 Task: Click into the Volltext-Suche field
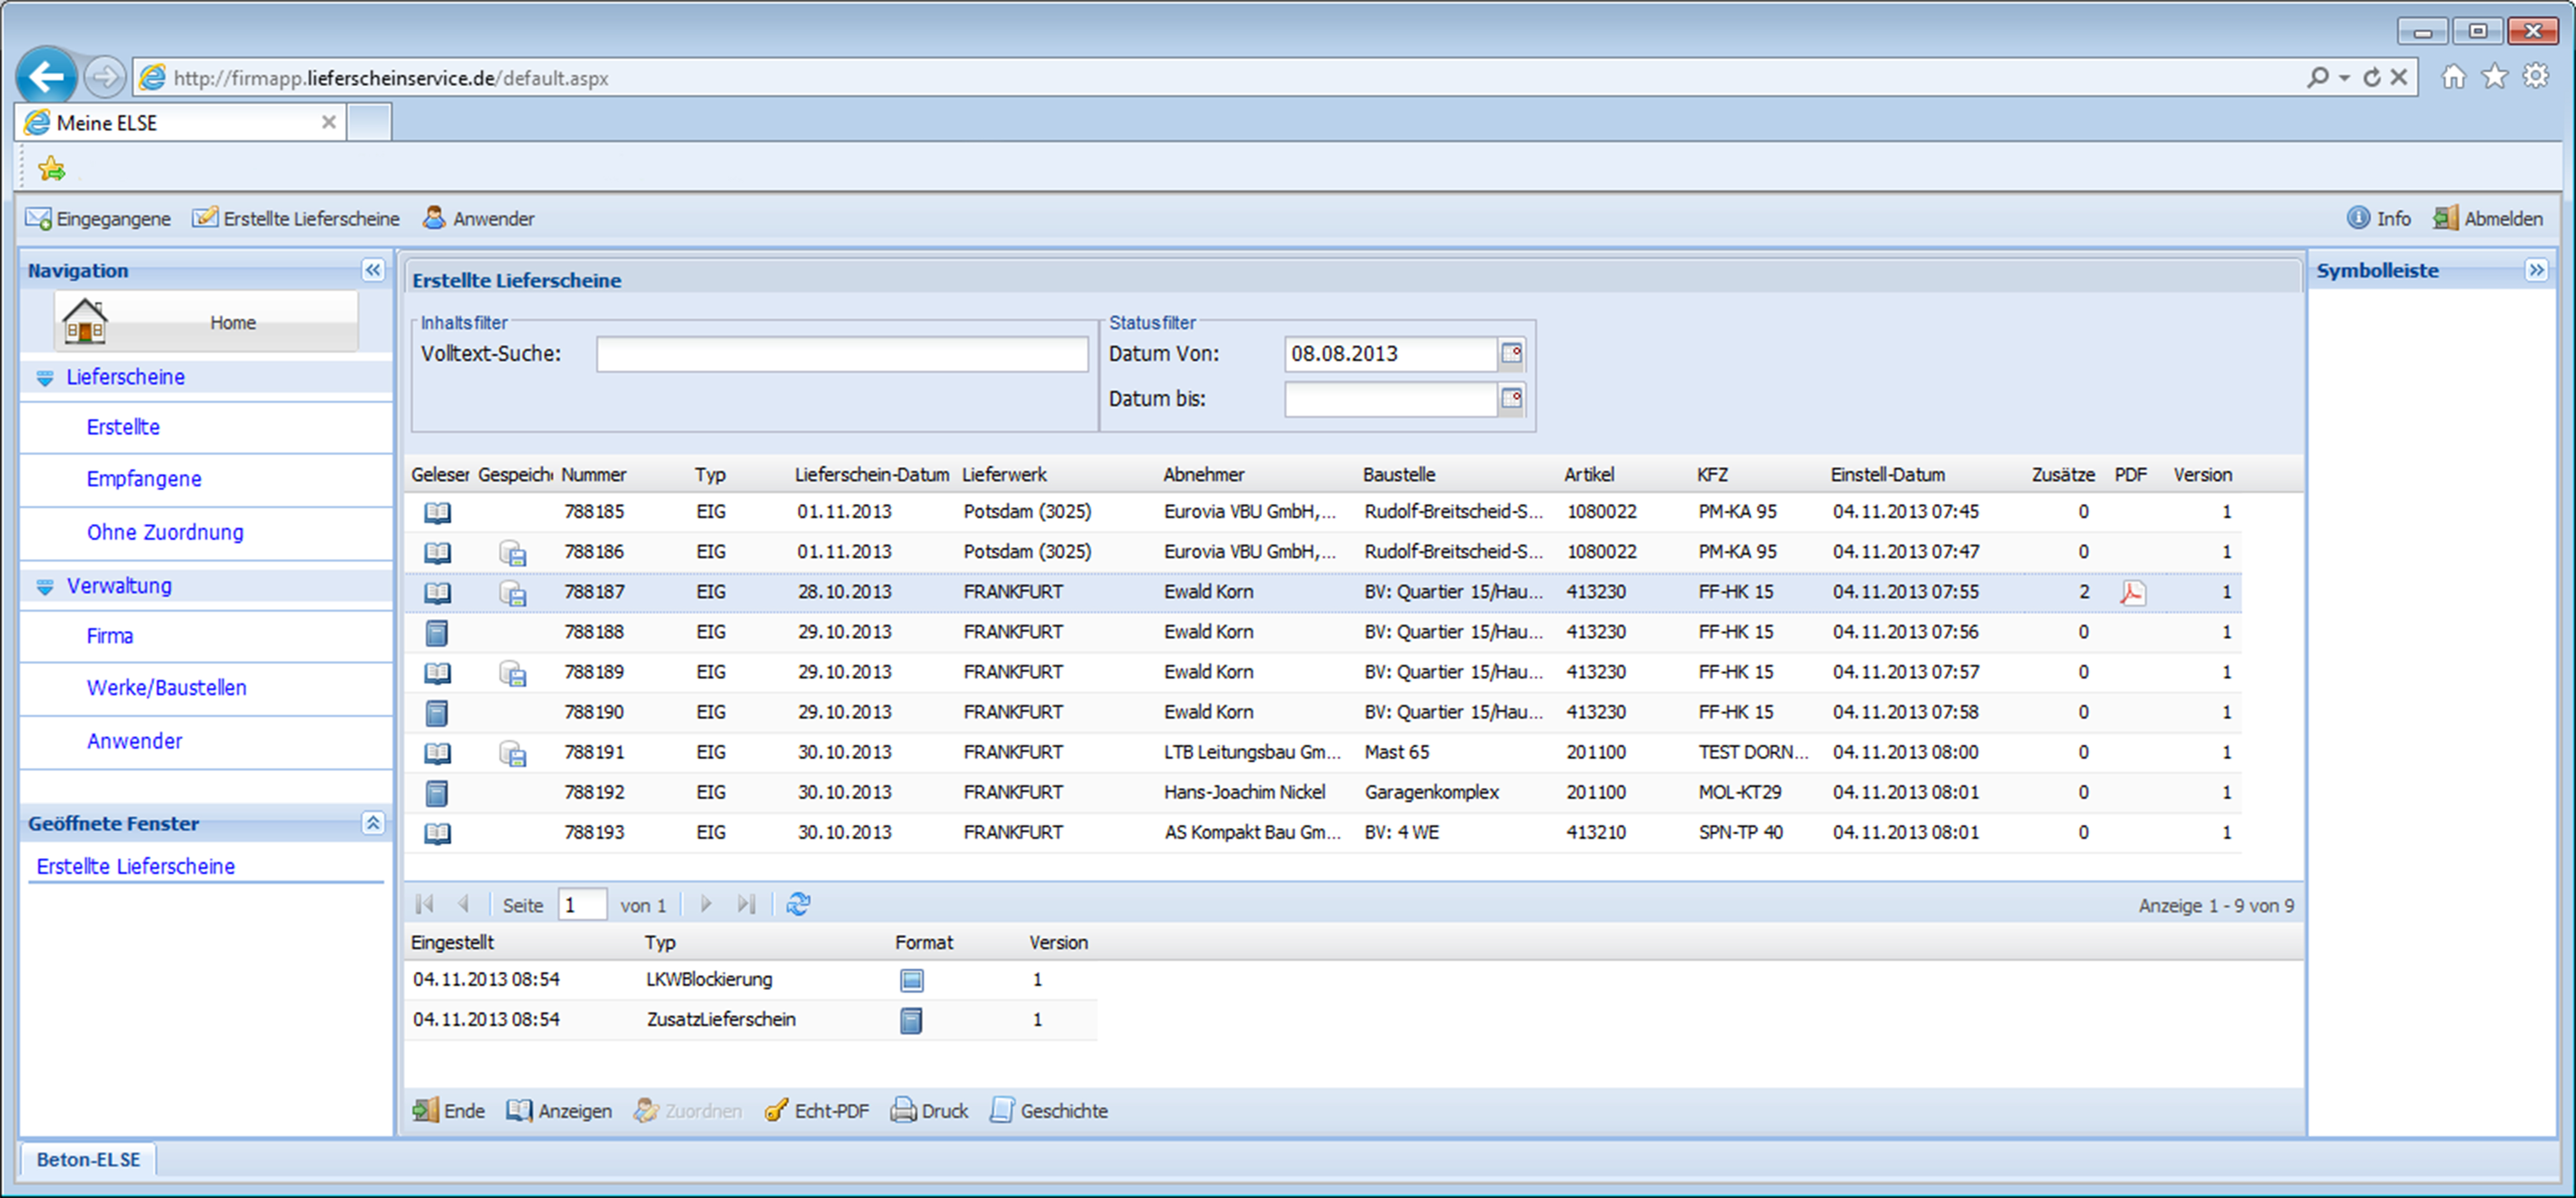pyautogui.click(x=842, y=354)
